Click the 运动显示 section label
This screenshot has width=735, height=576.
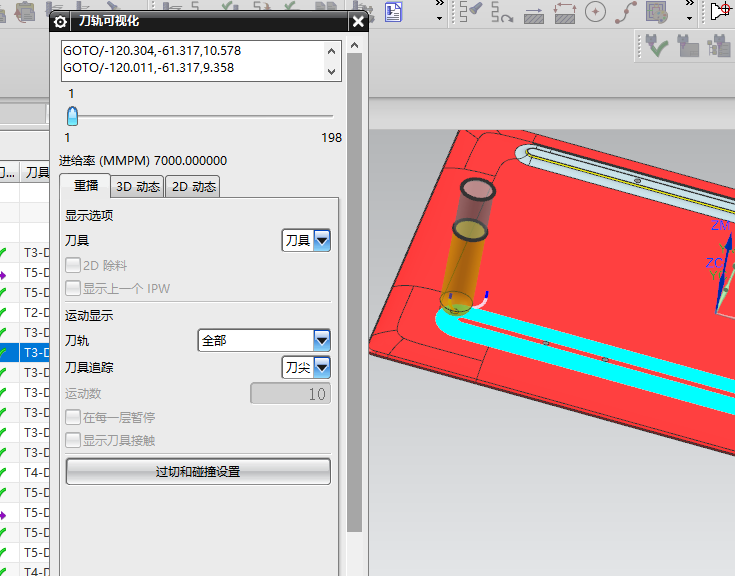point(89,315)
